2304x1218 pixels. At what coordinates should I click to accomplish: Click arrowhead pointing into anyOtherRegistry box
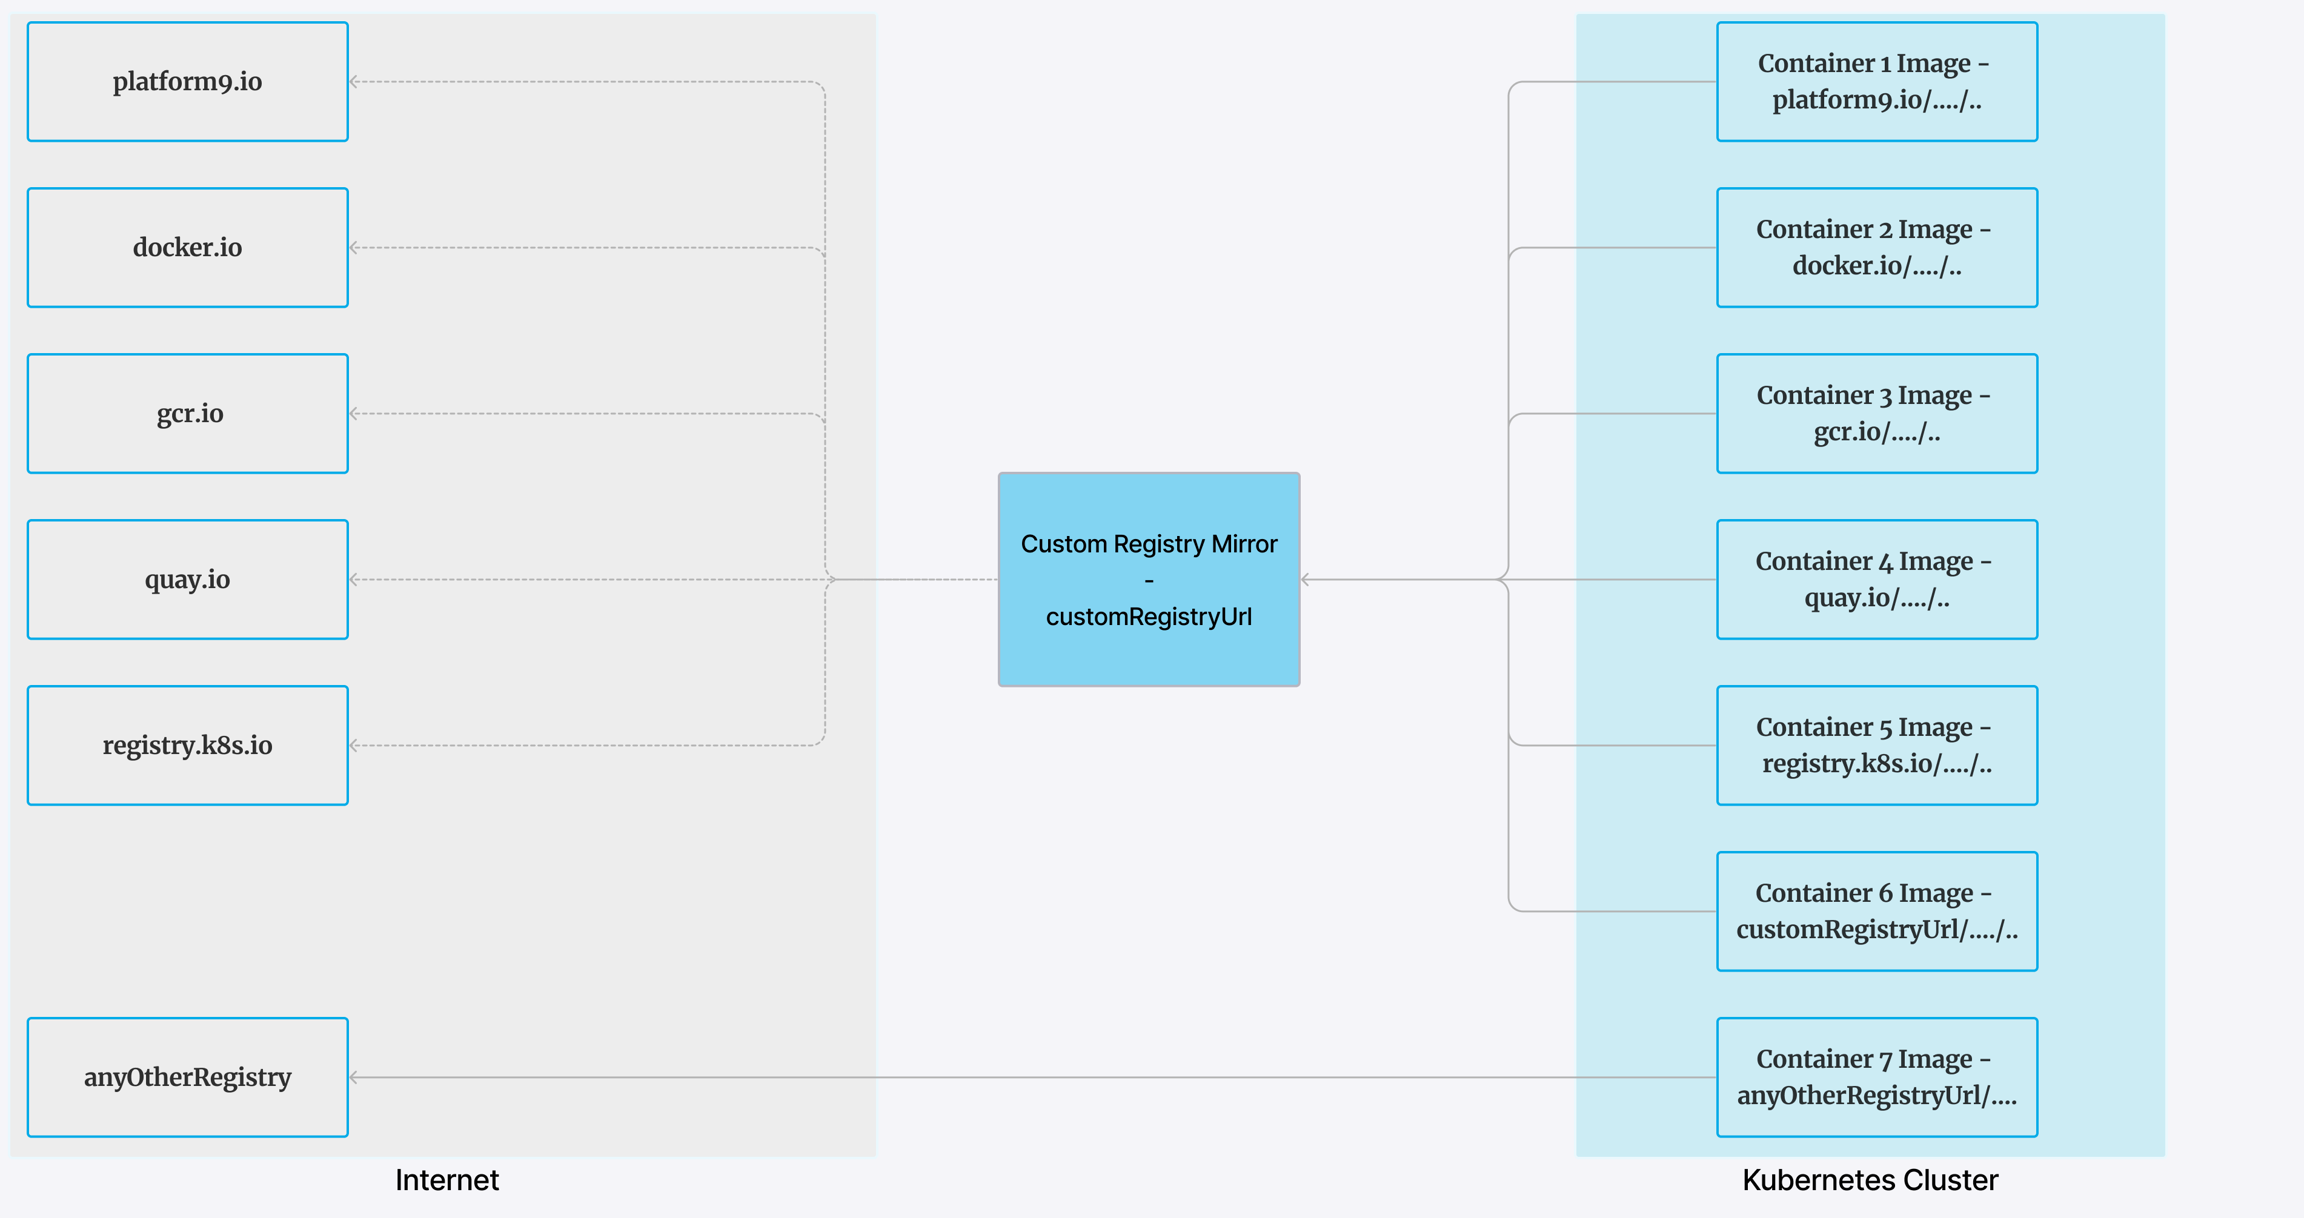pos(355,1078)
